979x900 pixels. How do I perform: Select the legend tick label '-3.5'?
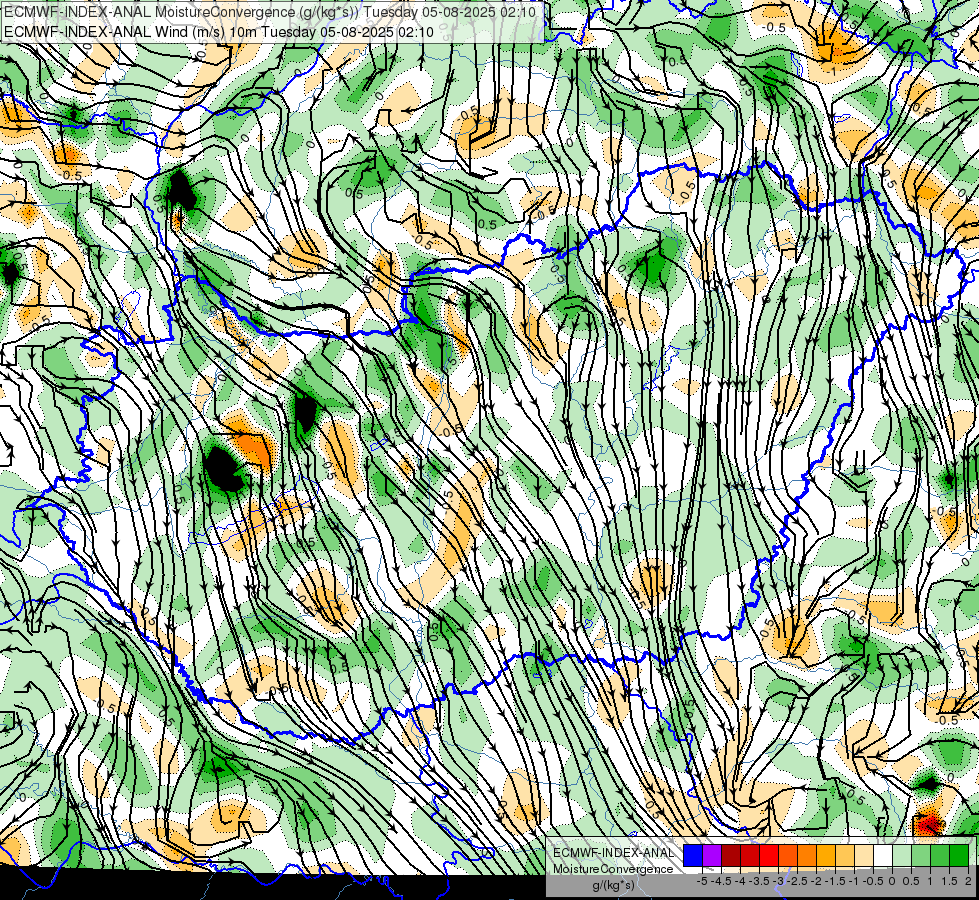point(759,881)
